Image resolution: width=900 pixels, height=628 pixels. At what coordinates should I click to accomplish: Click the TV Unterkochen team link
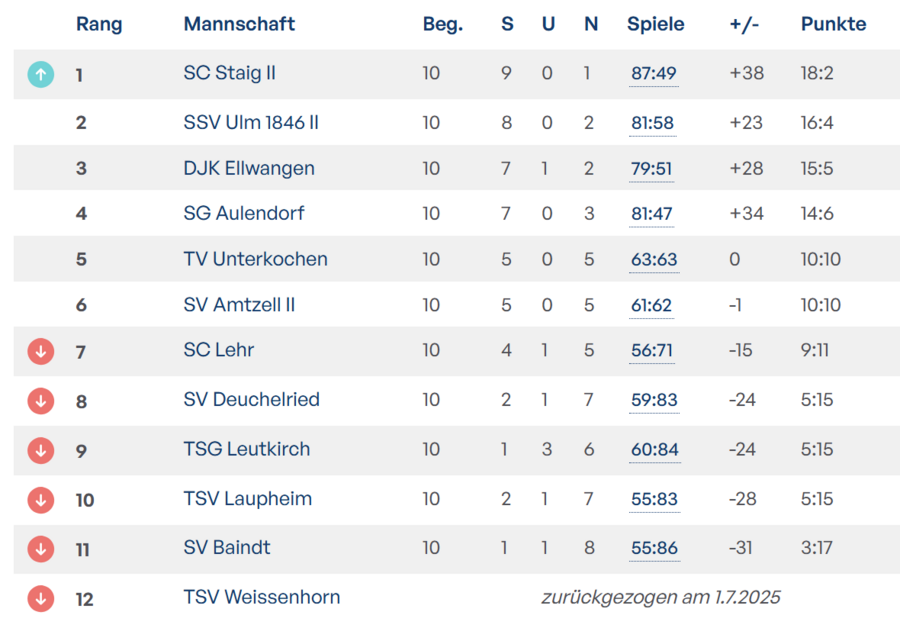(x=255, y=259)
